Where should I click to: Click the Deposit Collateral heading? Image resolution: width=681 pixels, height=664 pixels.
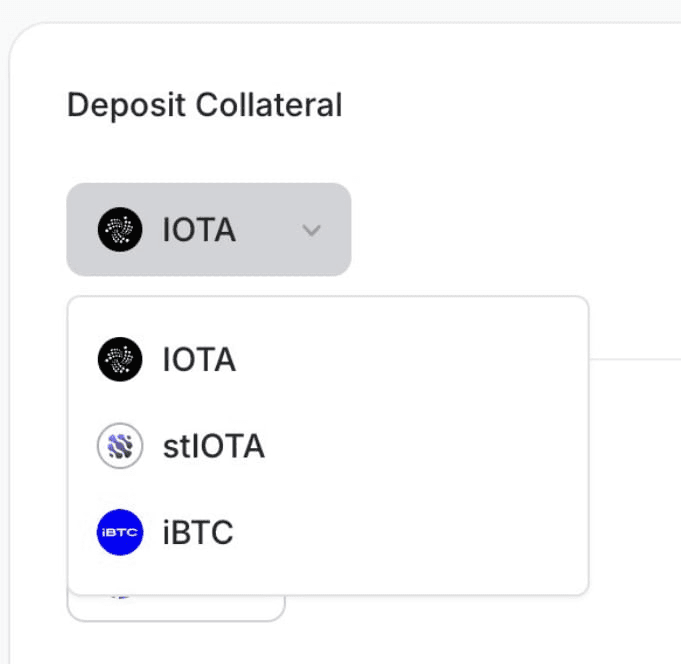point(205,105)
